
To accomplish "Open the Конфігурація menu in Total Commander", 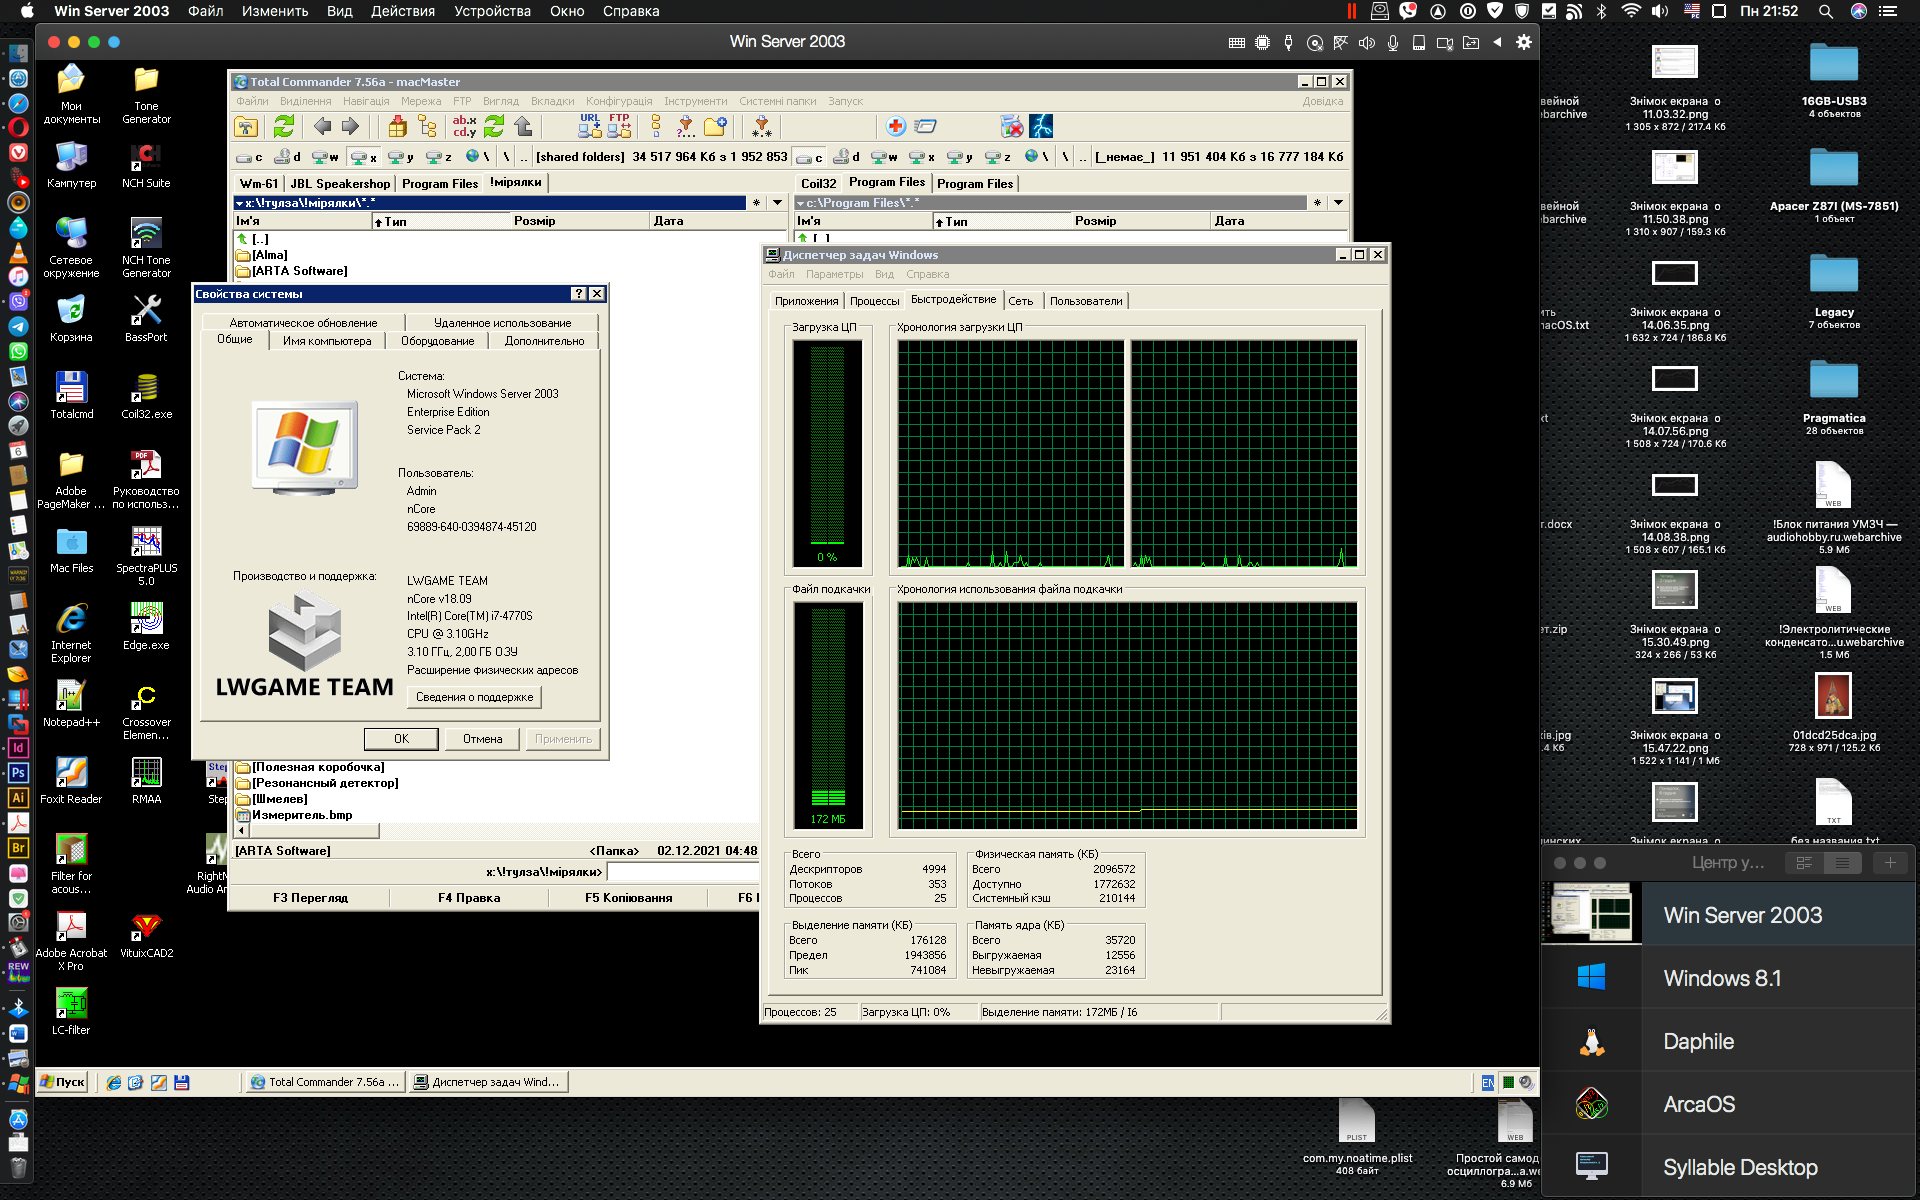I will (619, 101).
